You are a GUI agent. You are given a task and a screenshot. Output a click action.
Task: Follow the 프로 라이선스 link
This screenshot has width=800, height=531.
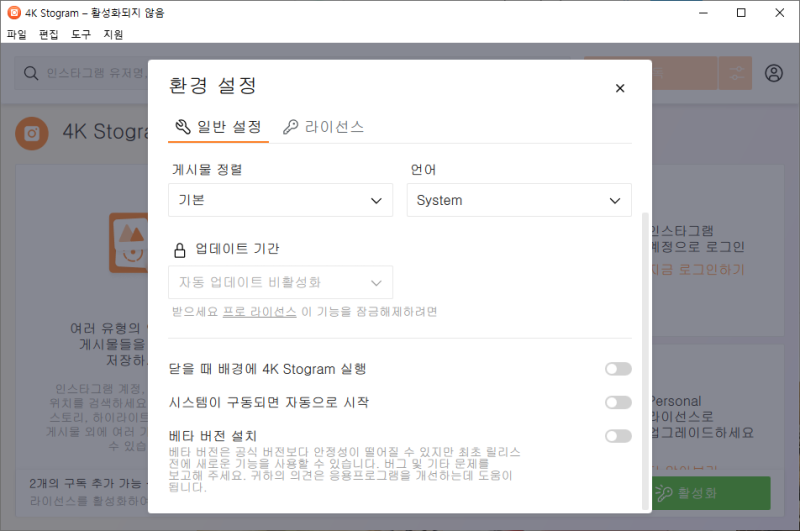tap(260, 312)
